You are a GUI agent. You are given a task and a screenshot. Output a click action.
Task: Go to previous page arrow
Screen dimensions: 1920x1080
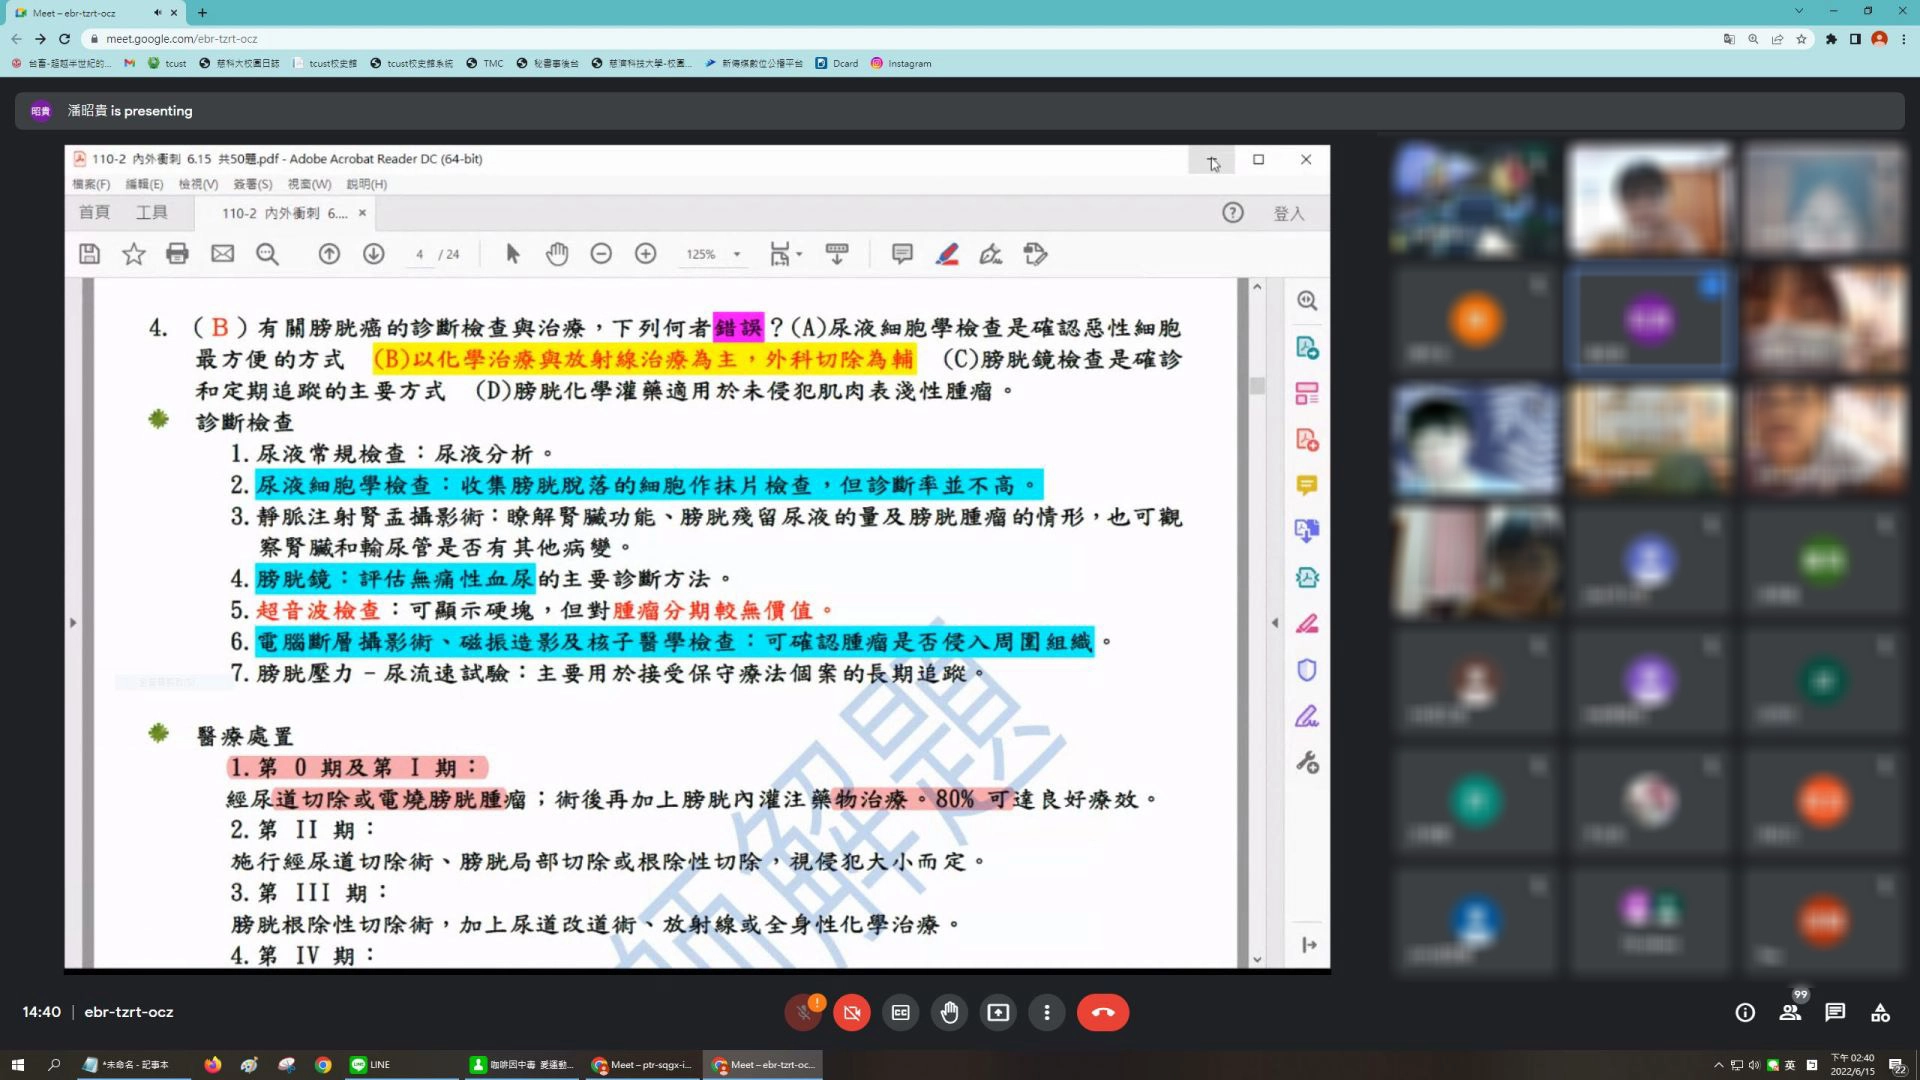[x=329, y=254]
